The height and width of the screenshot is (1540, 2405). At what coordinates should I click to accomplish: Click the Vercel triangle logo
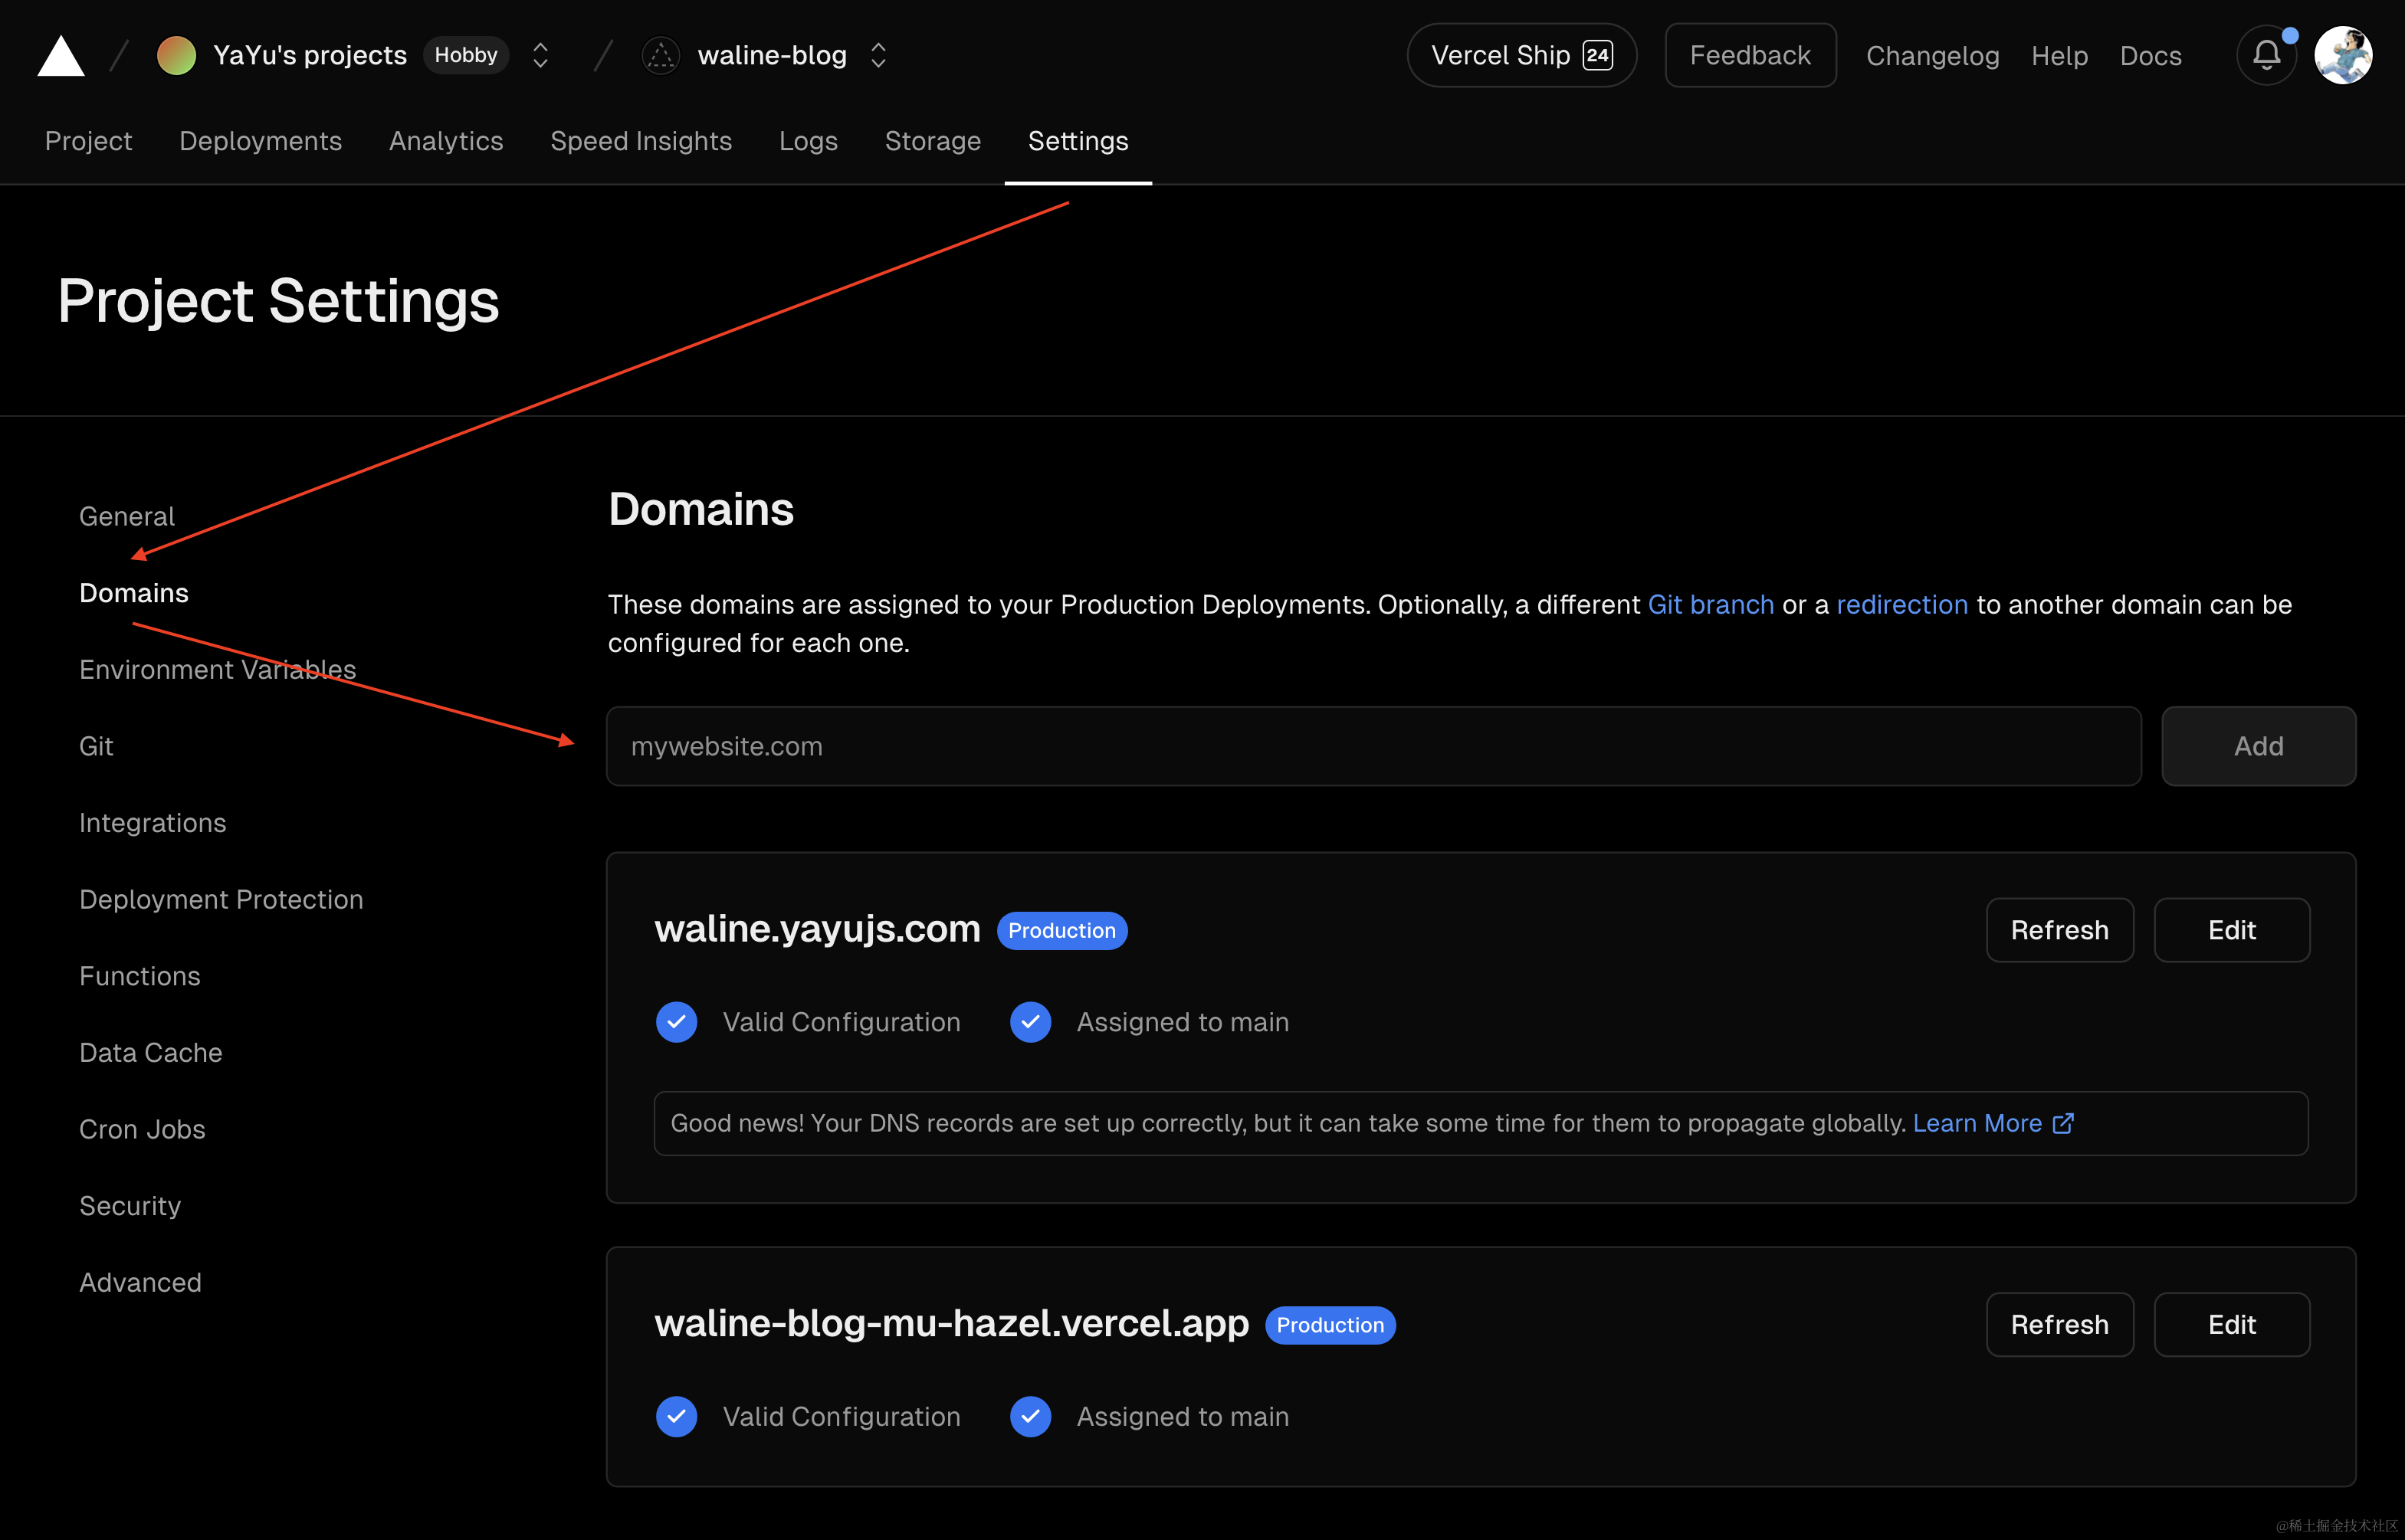(x=61, y=56)
